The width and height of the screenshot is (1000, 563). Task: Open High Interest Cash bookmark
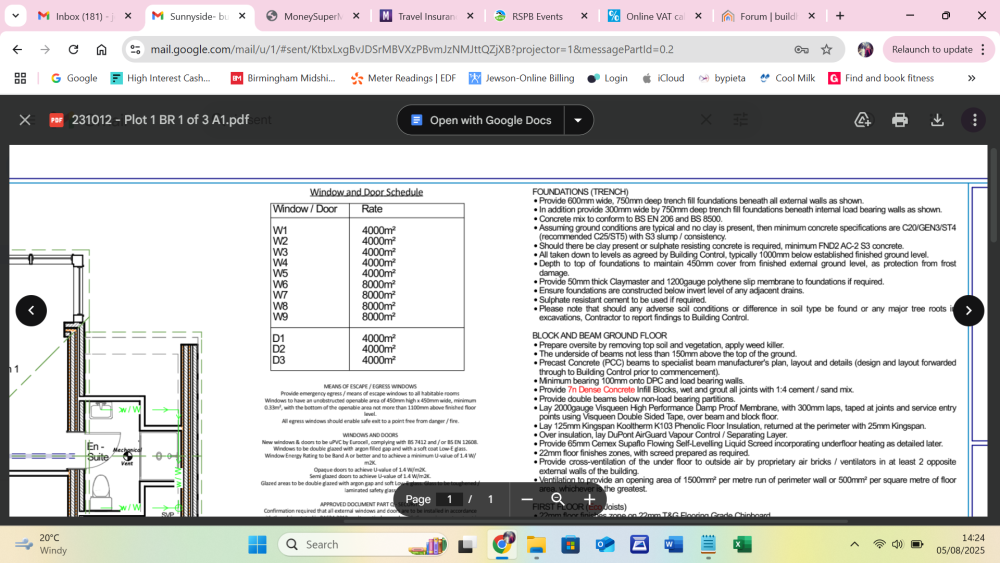point(161,78)
